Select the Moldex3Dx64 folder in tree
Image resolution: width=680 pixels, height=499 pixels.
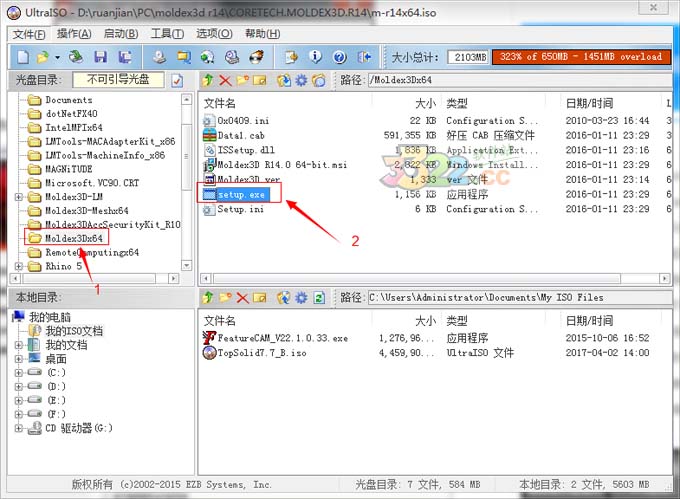tap(75, 239)
